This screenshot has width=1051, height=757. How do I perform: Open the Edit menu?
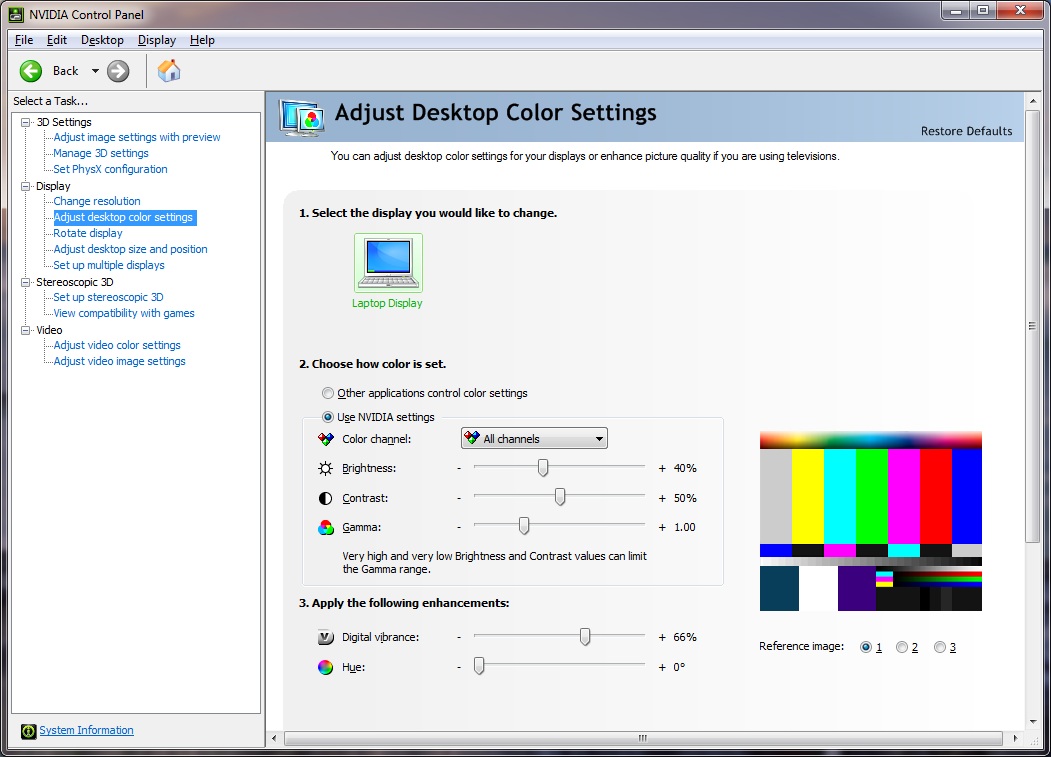click(57, 40)
